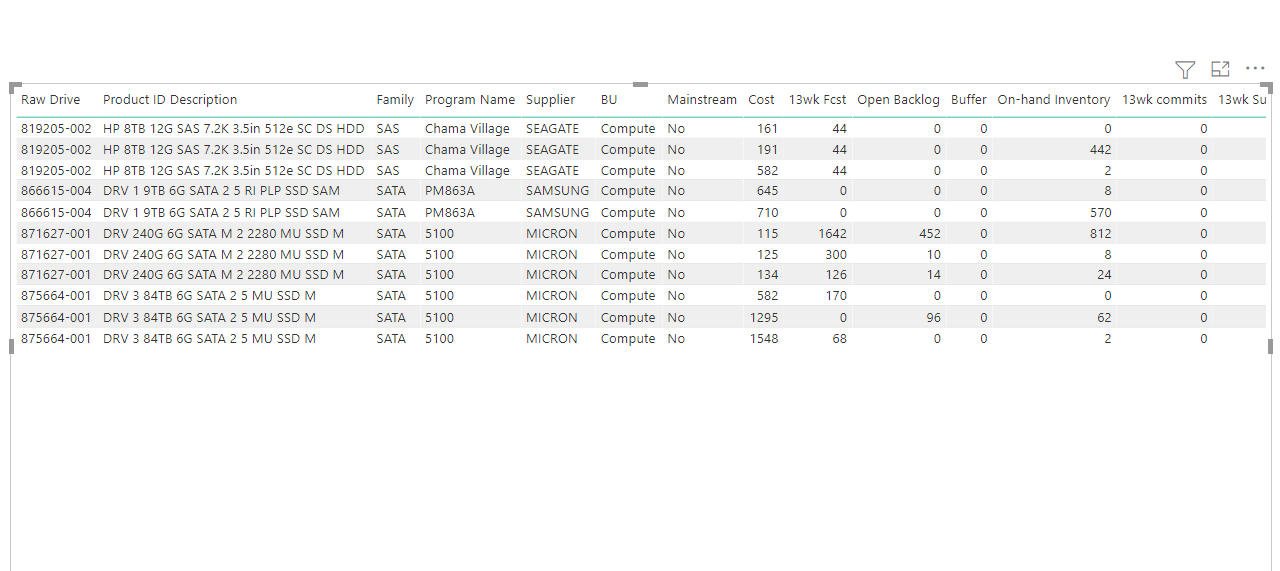Click on-hand inventory value 442
This screenshot has height=571, width=1280.
tap(1100, 150)
